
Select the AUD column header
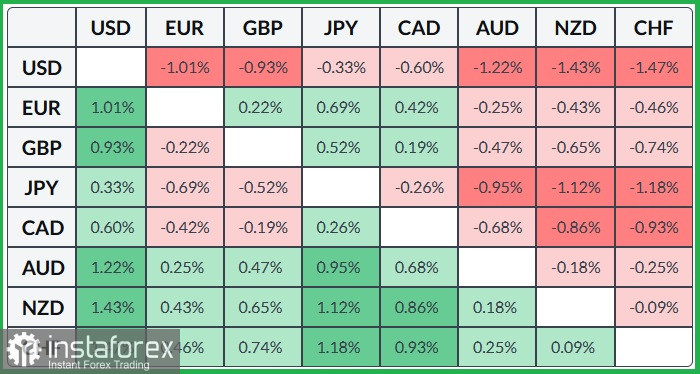[x=497, y=28]
